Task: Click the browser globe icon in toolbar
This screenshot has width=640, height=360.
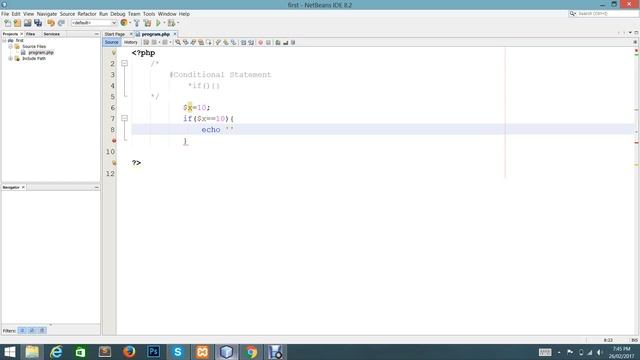Action: pyautogui.click(x=124, y=23)
